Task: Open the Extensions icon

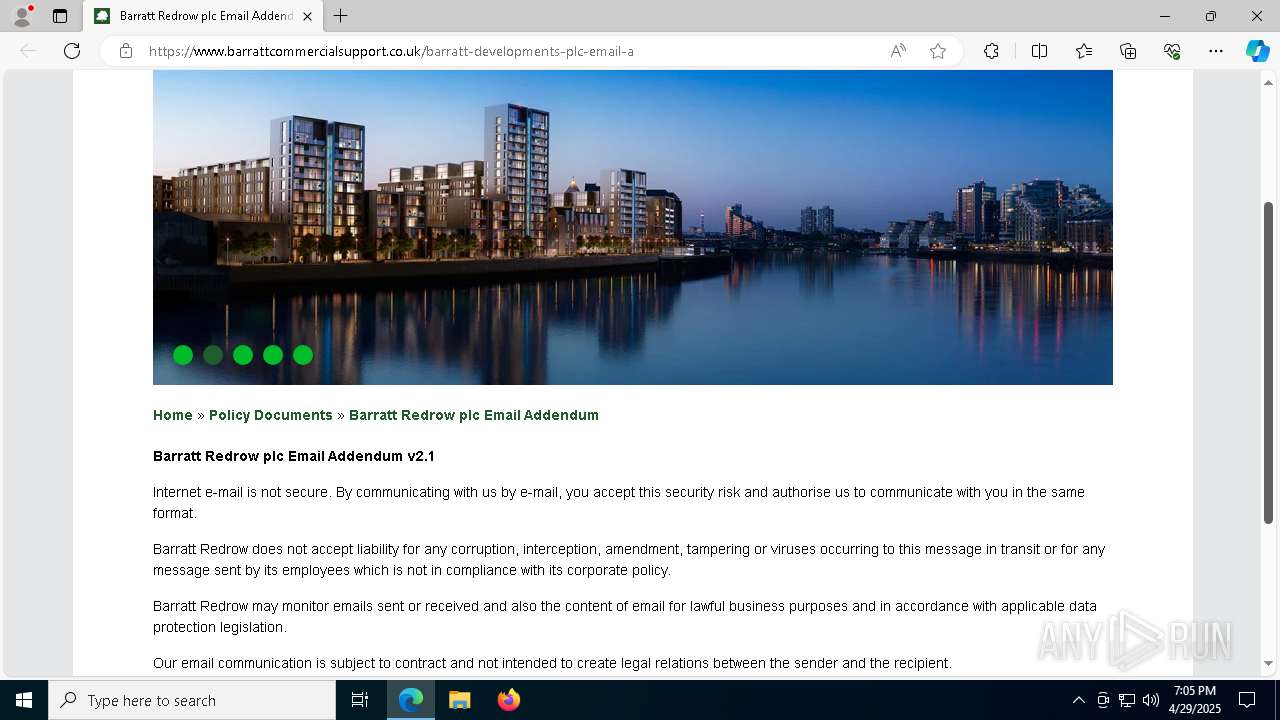Action: 991,51
